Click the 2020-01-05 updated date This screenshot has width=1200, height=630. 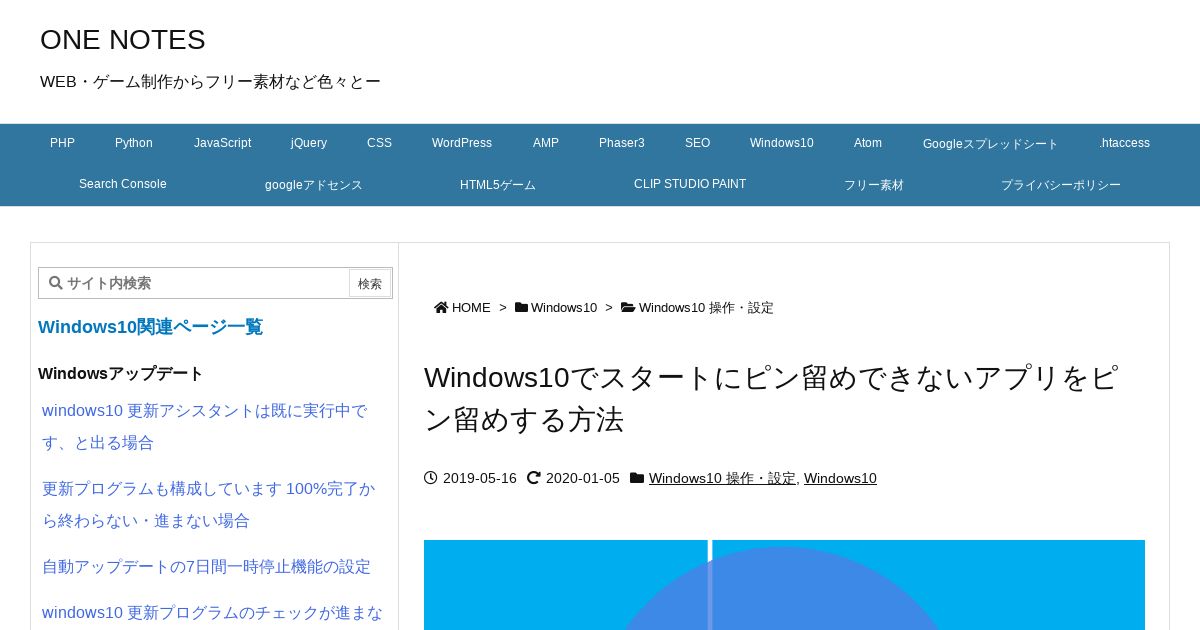point(583,478)
